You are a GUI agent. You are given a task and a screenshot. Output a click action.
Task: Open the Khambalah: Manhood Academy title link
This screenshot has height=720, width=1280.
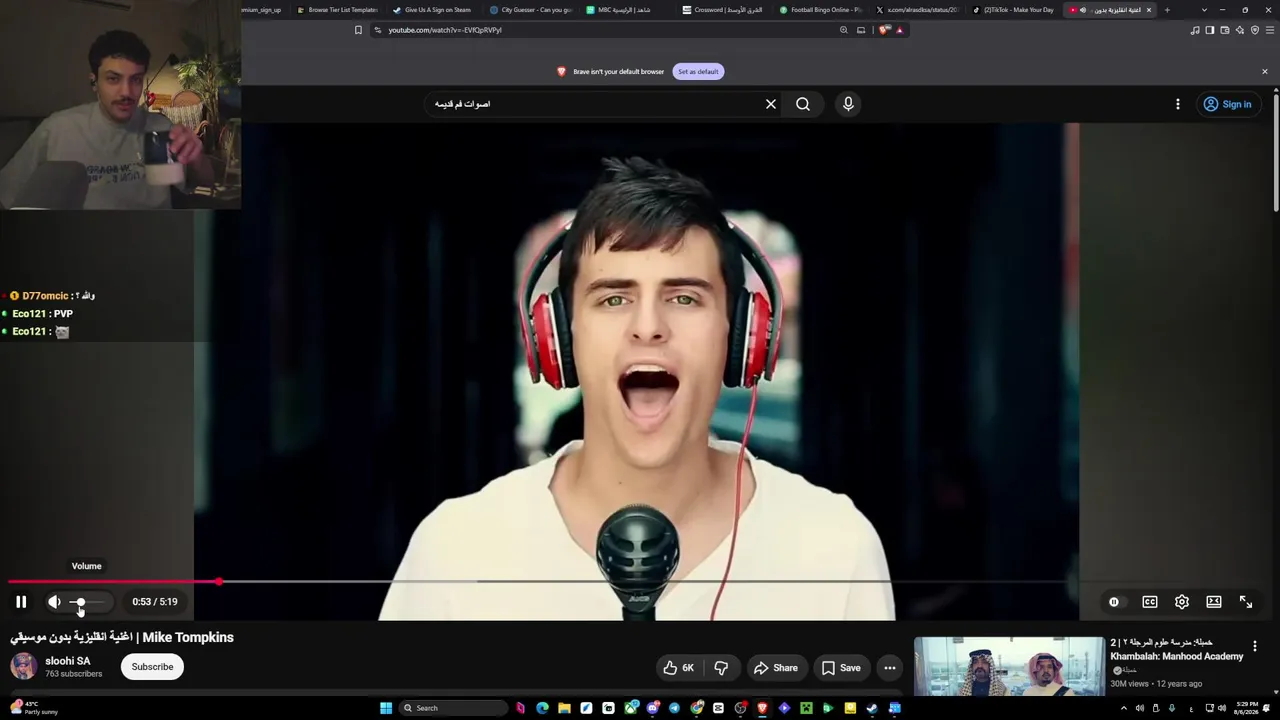1177,649
